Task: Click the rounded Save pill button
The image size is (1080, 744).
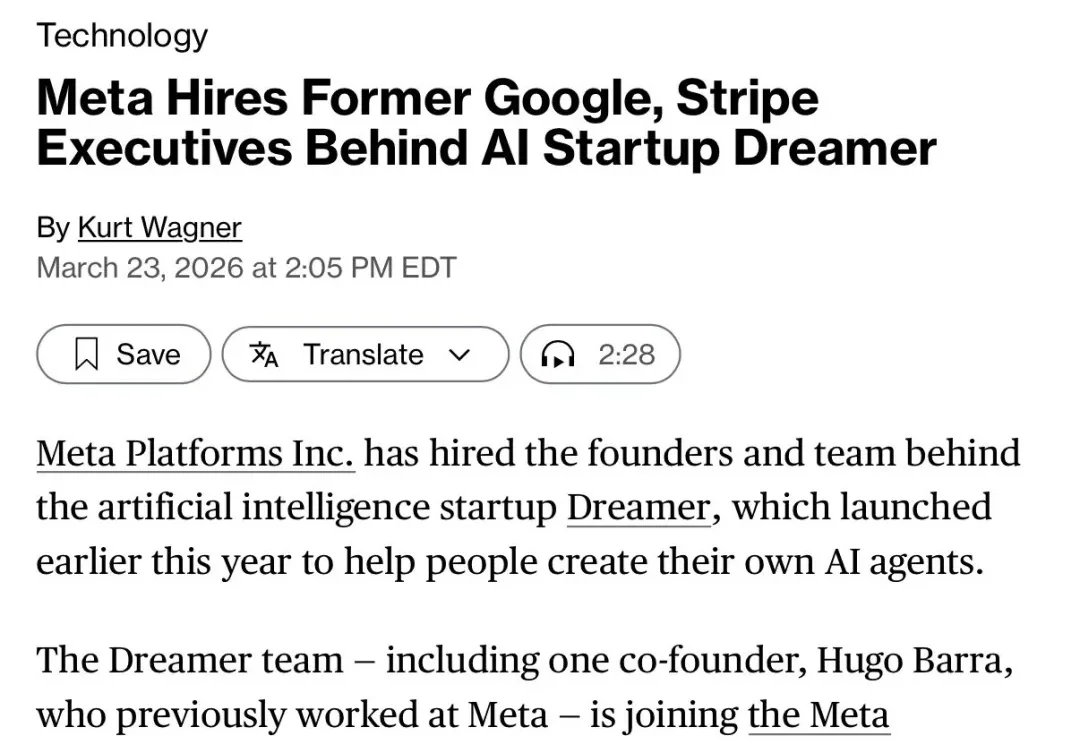Action: pos(122,354)
